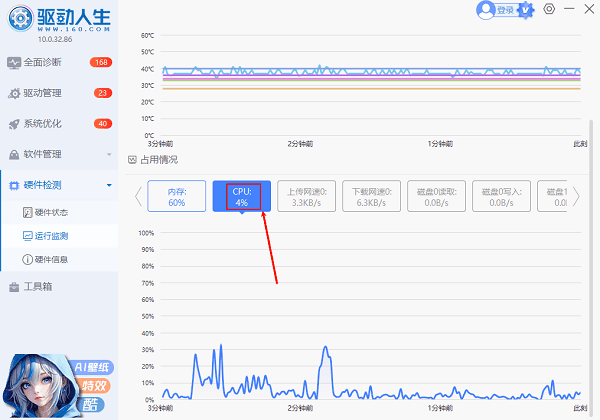The image size is (600, 420).
Task: Toggle the 上传网速0 metric card
Action: [x=306, y=196]
